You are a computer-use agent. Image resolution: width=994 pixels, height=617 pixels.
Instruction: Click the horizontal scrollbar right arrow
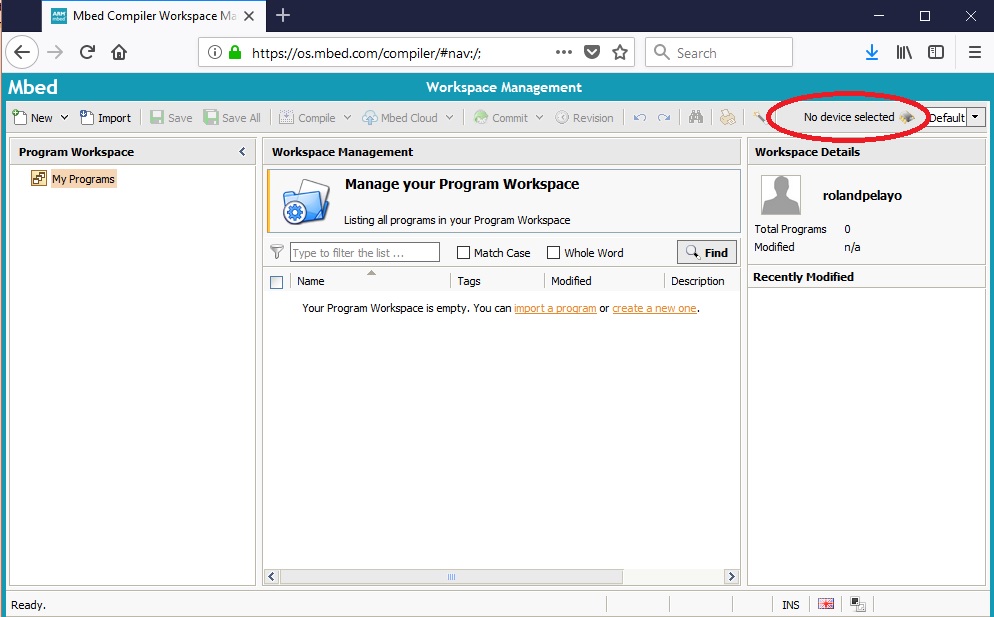click(x=732, y=576)
